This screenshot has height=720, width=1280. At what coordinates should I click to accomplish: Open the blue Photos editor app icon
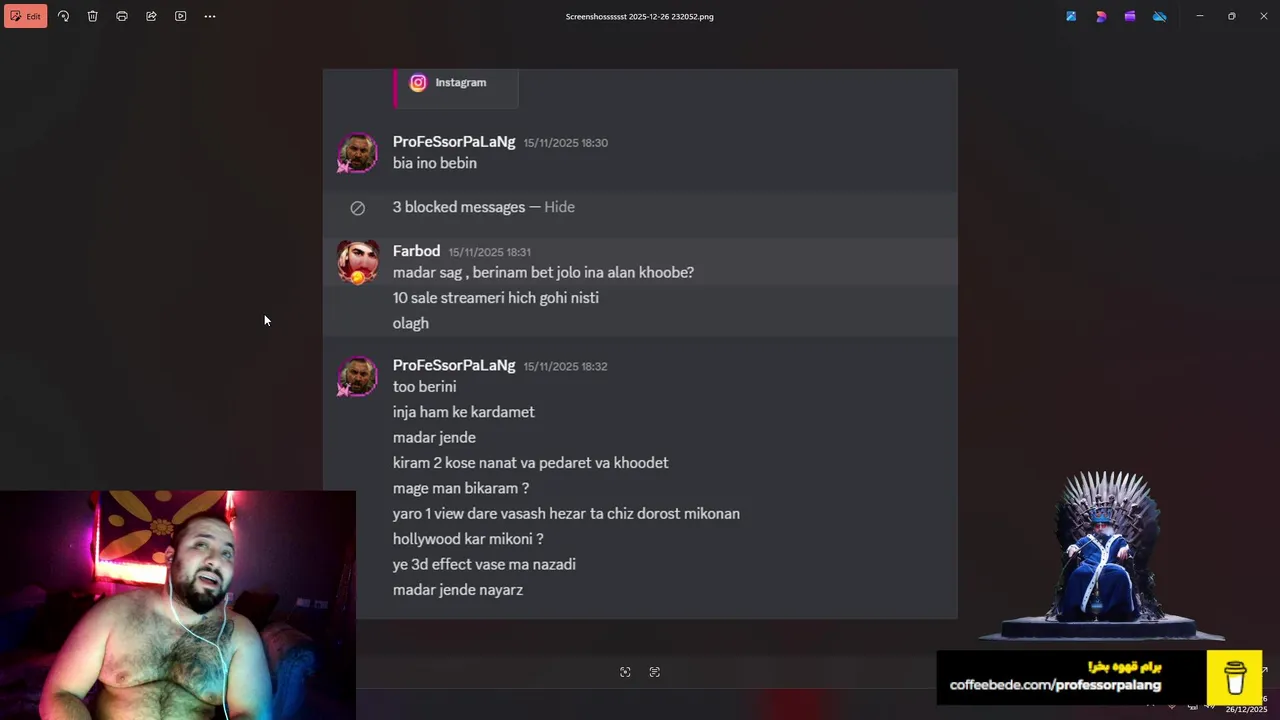click(x=1071, y=16)
